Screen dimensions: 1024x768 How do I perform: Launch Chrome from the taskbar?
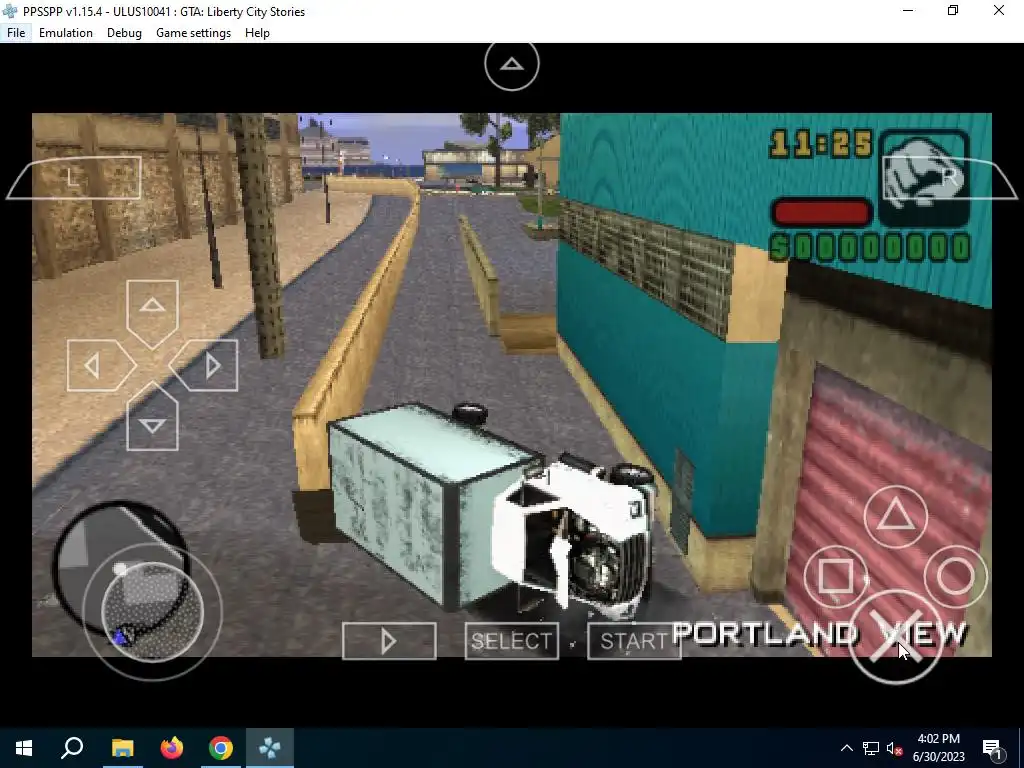click(221, 748)
